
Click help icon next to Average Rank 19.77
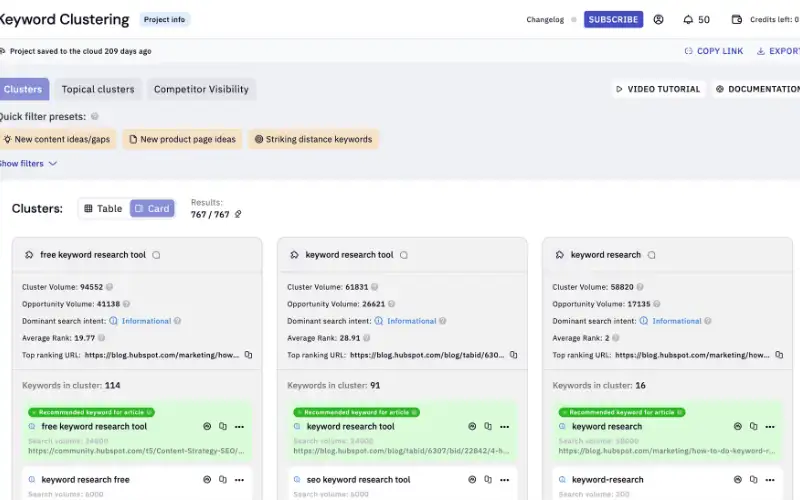[x=102, y=338]
